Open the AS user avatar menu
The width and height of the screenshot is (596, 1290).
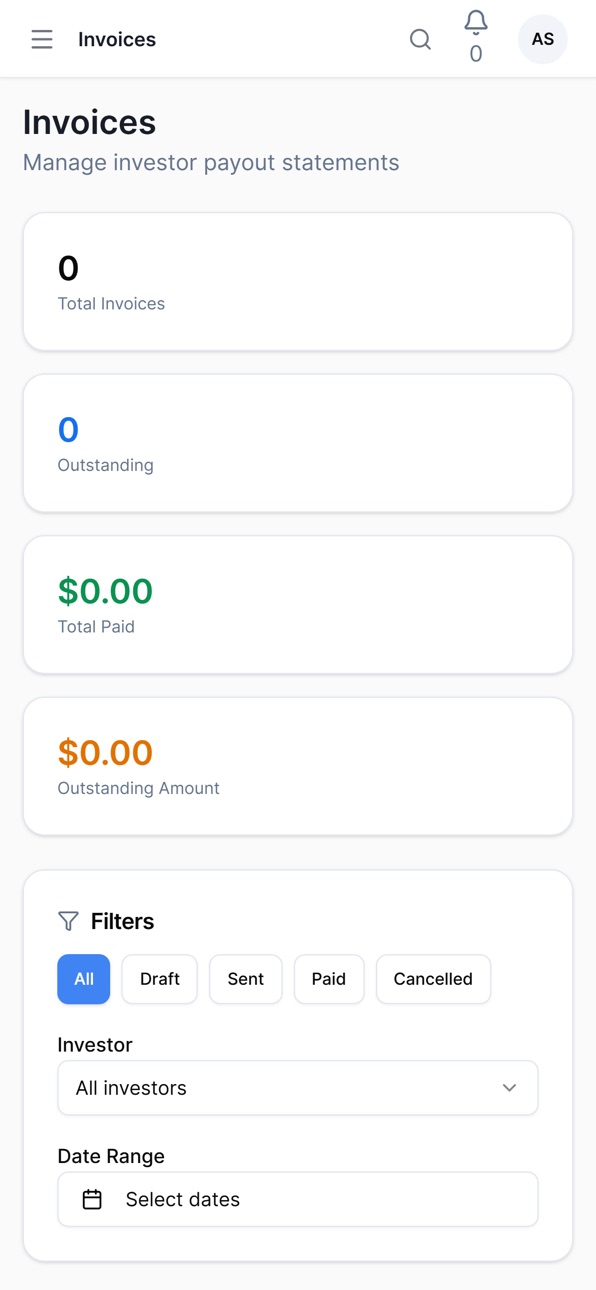(x=543, y=39)
